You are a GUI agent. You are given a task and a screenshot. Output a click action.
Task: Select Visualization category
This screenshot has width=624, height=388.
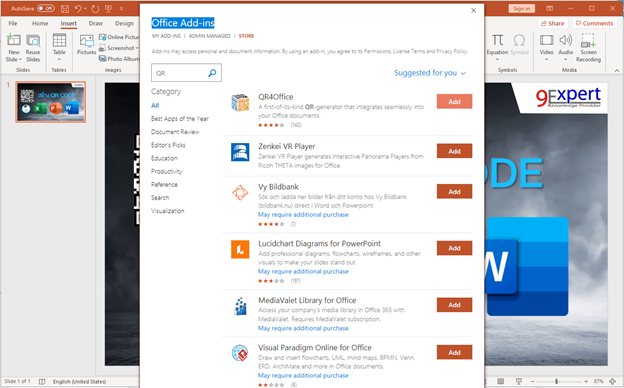[168, 211]
